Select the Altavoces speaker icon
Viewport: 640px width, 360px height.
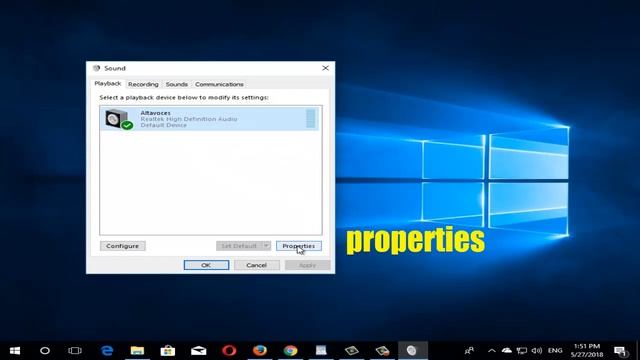click(119, 119)
